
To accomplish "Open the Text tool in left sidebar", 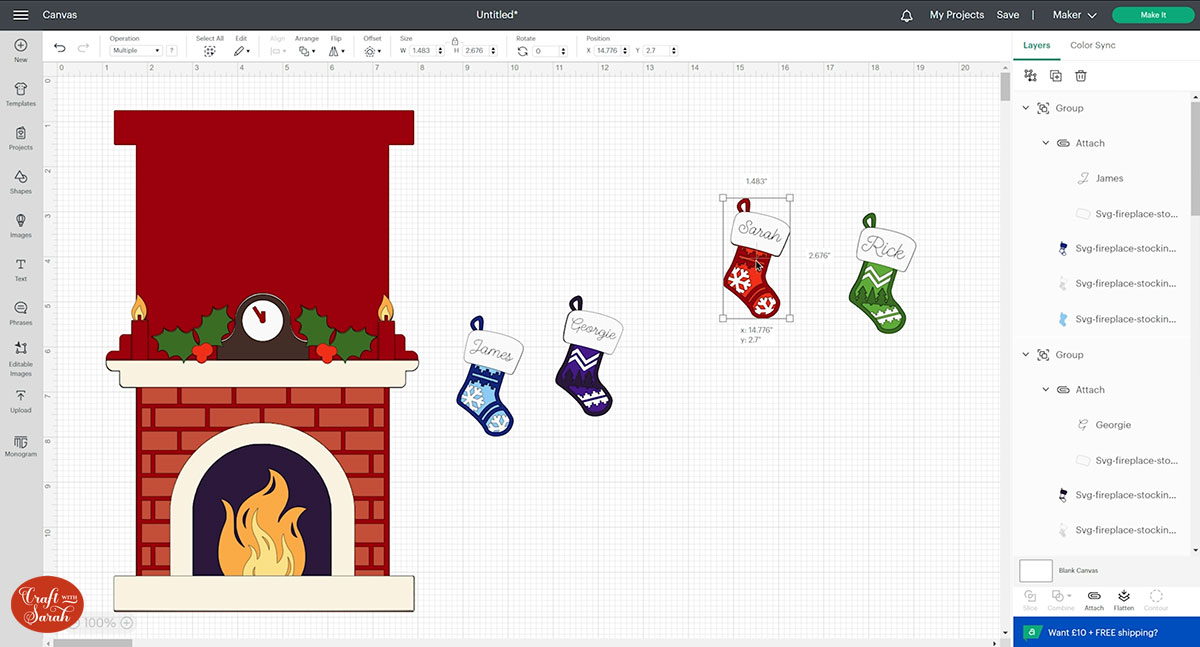I will (20, 268).
